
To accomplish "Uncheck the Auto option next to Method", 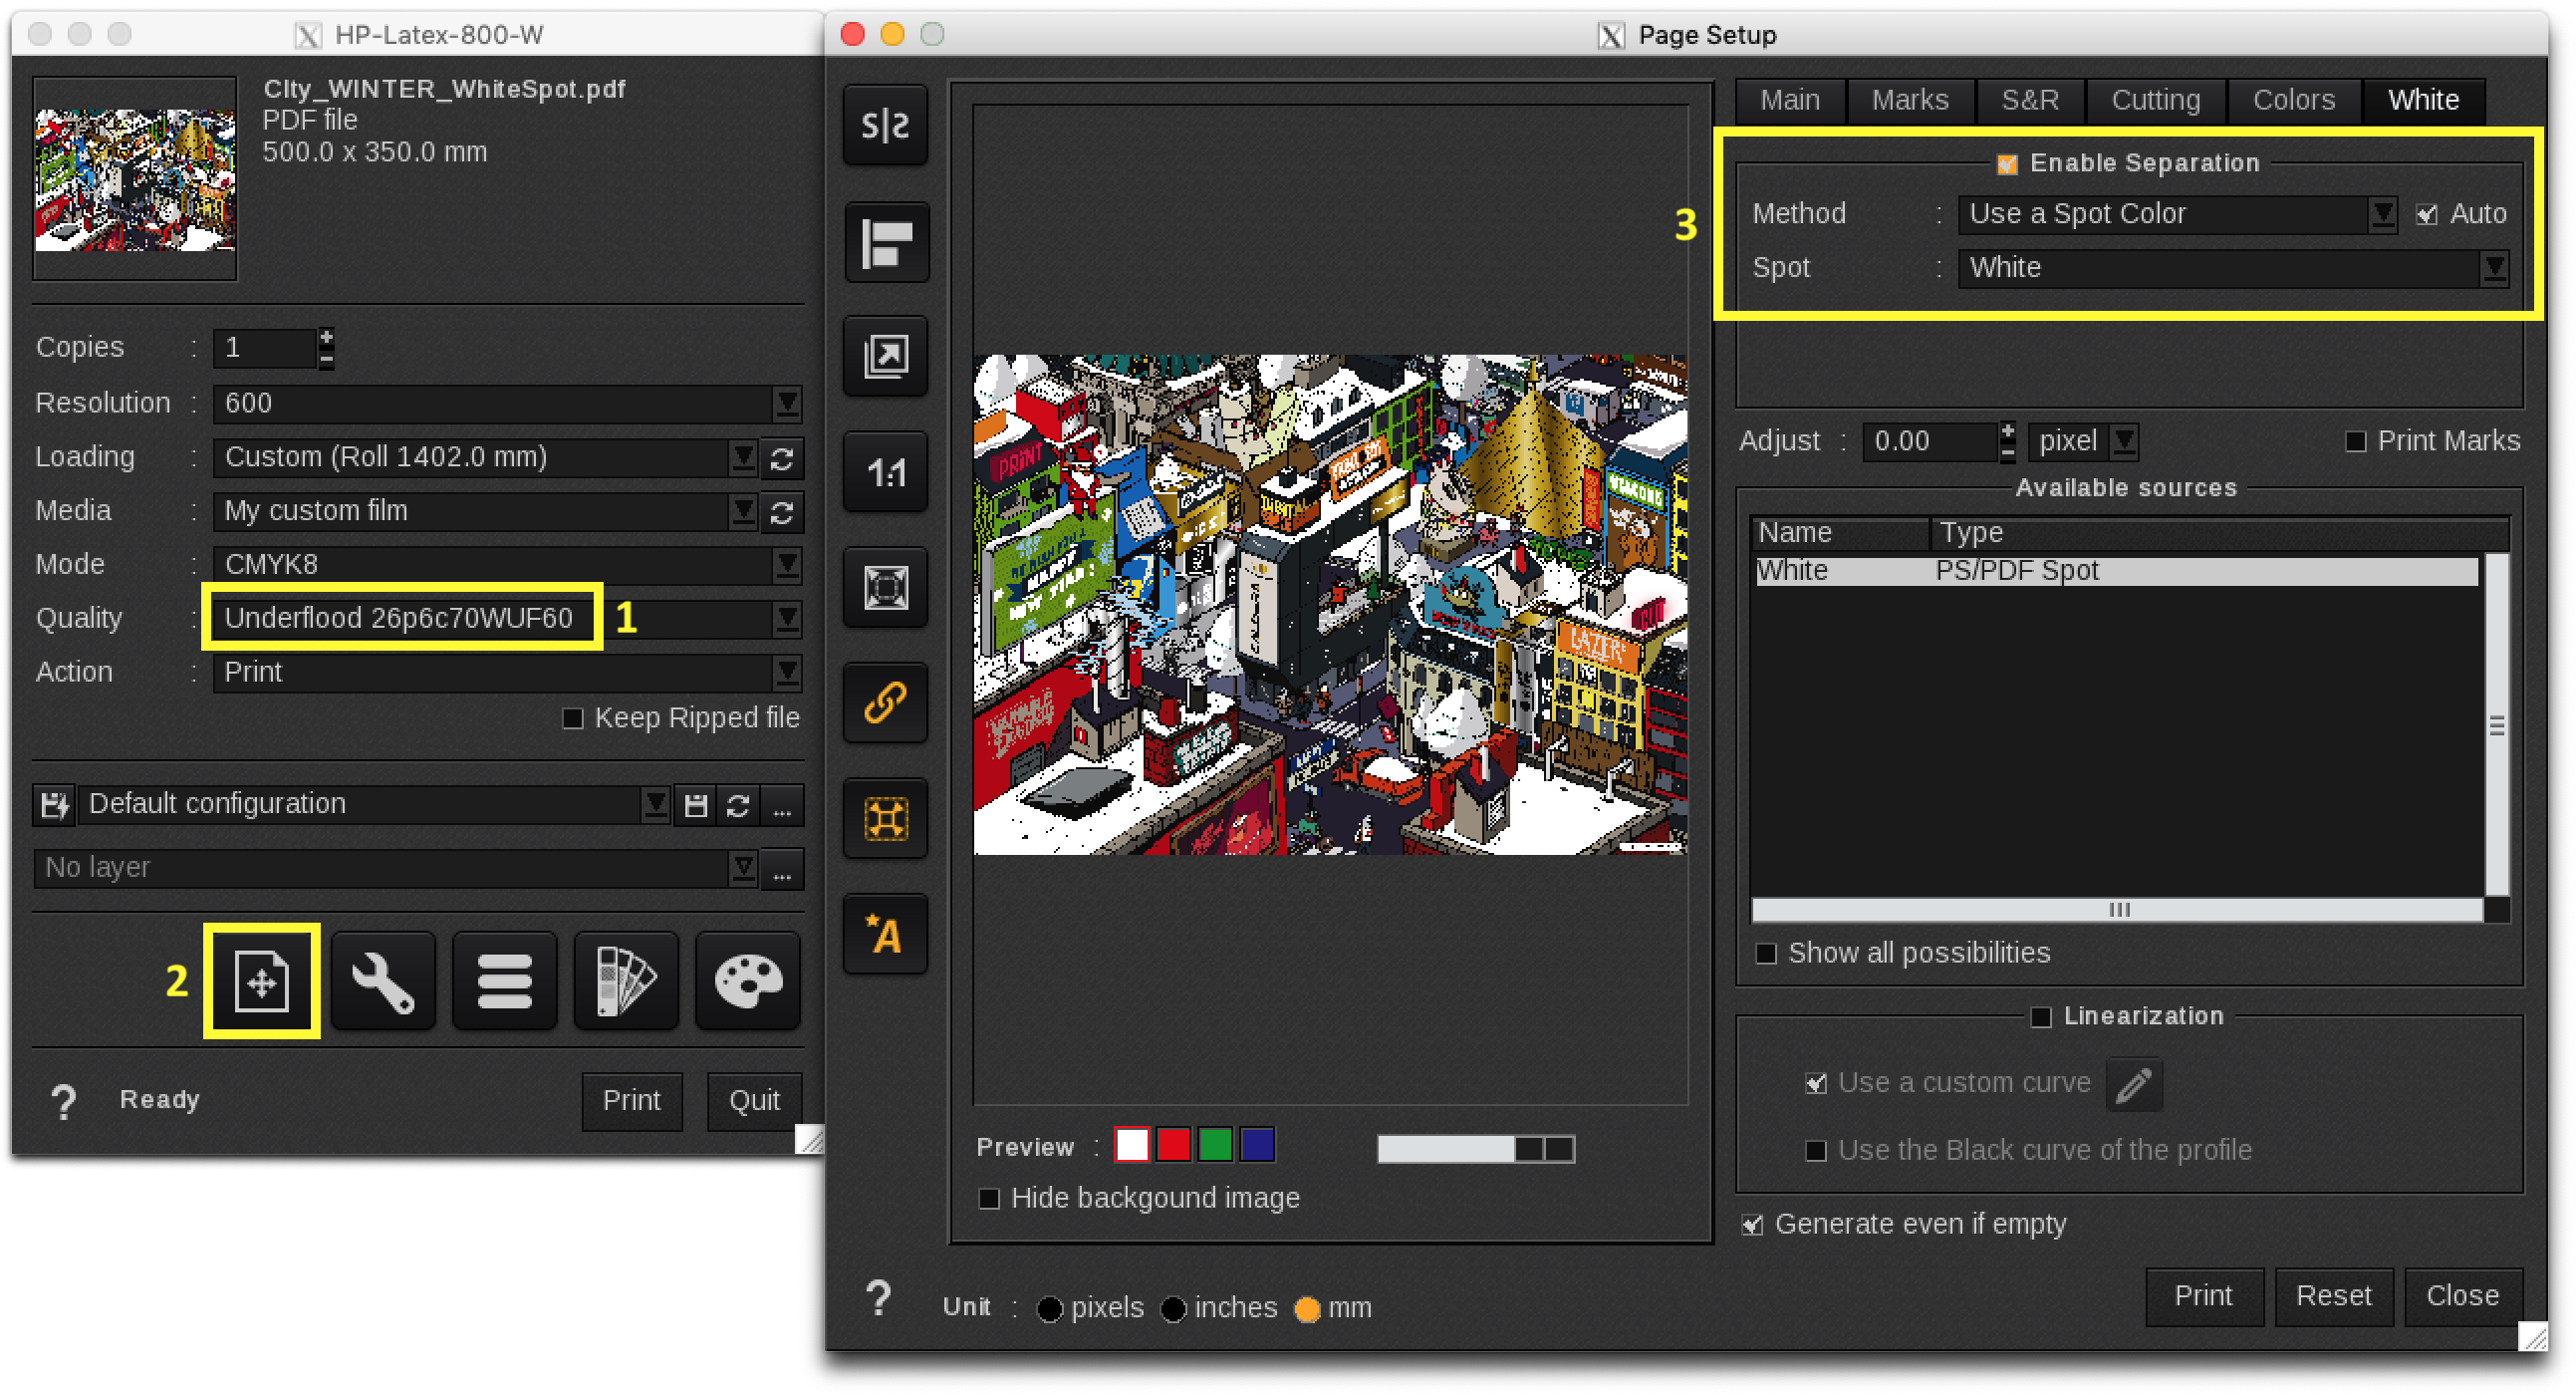I will click(2427, 214).
